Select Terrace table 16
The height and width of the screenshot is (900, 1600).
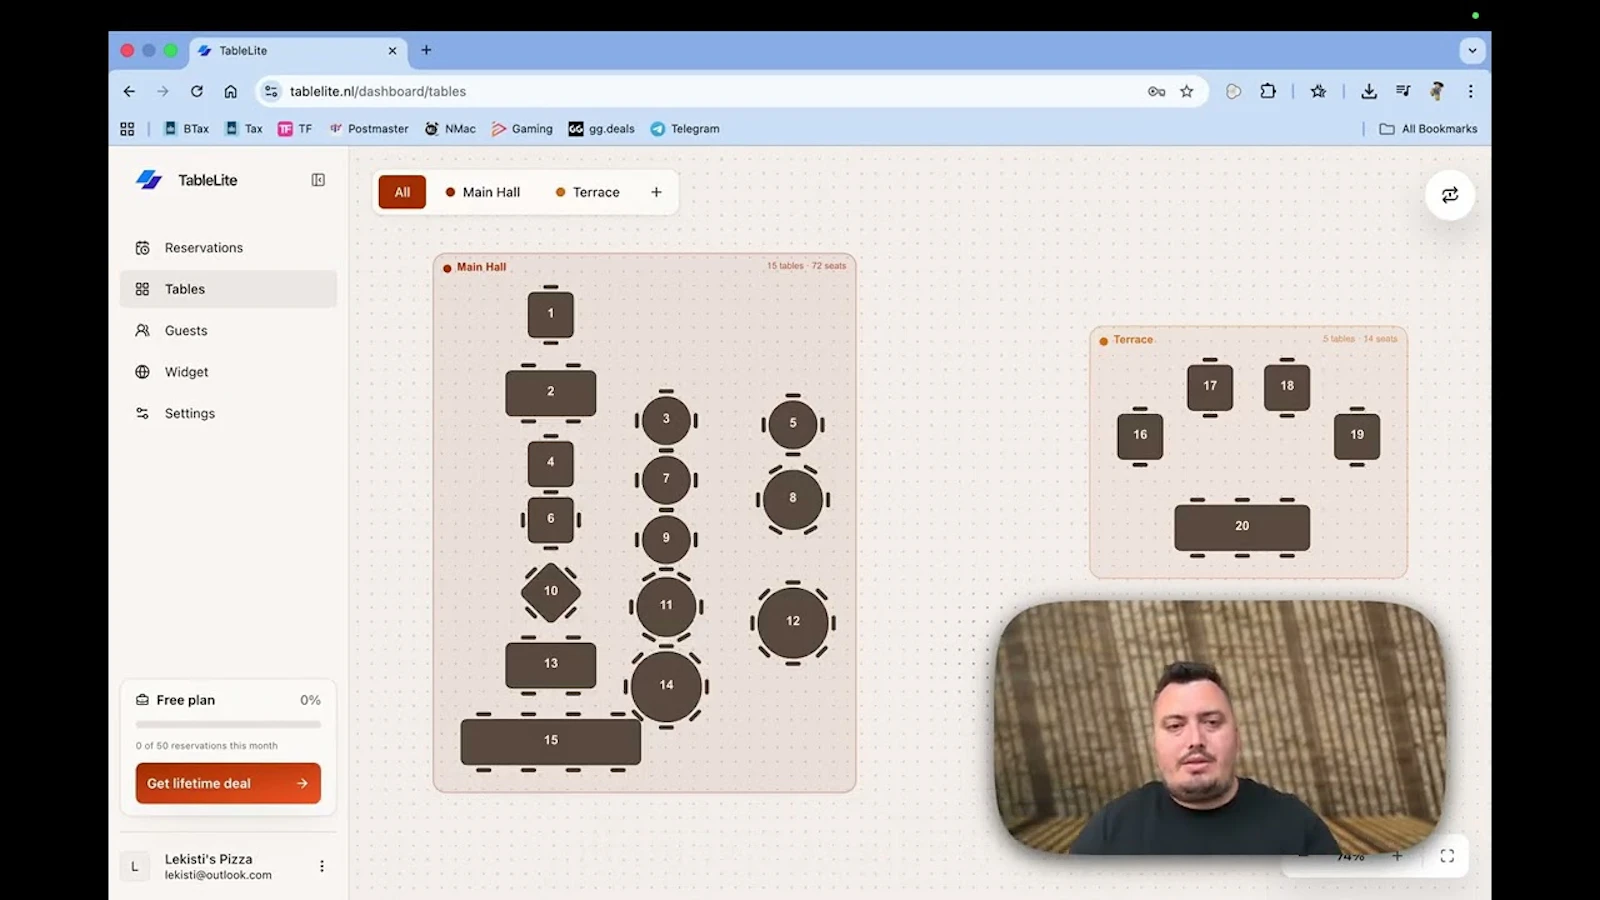[x=1140, y=436]
